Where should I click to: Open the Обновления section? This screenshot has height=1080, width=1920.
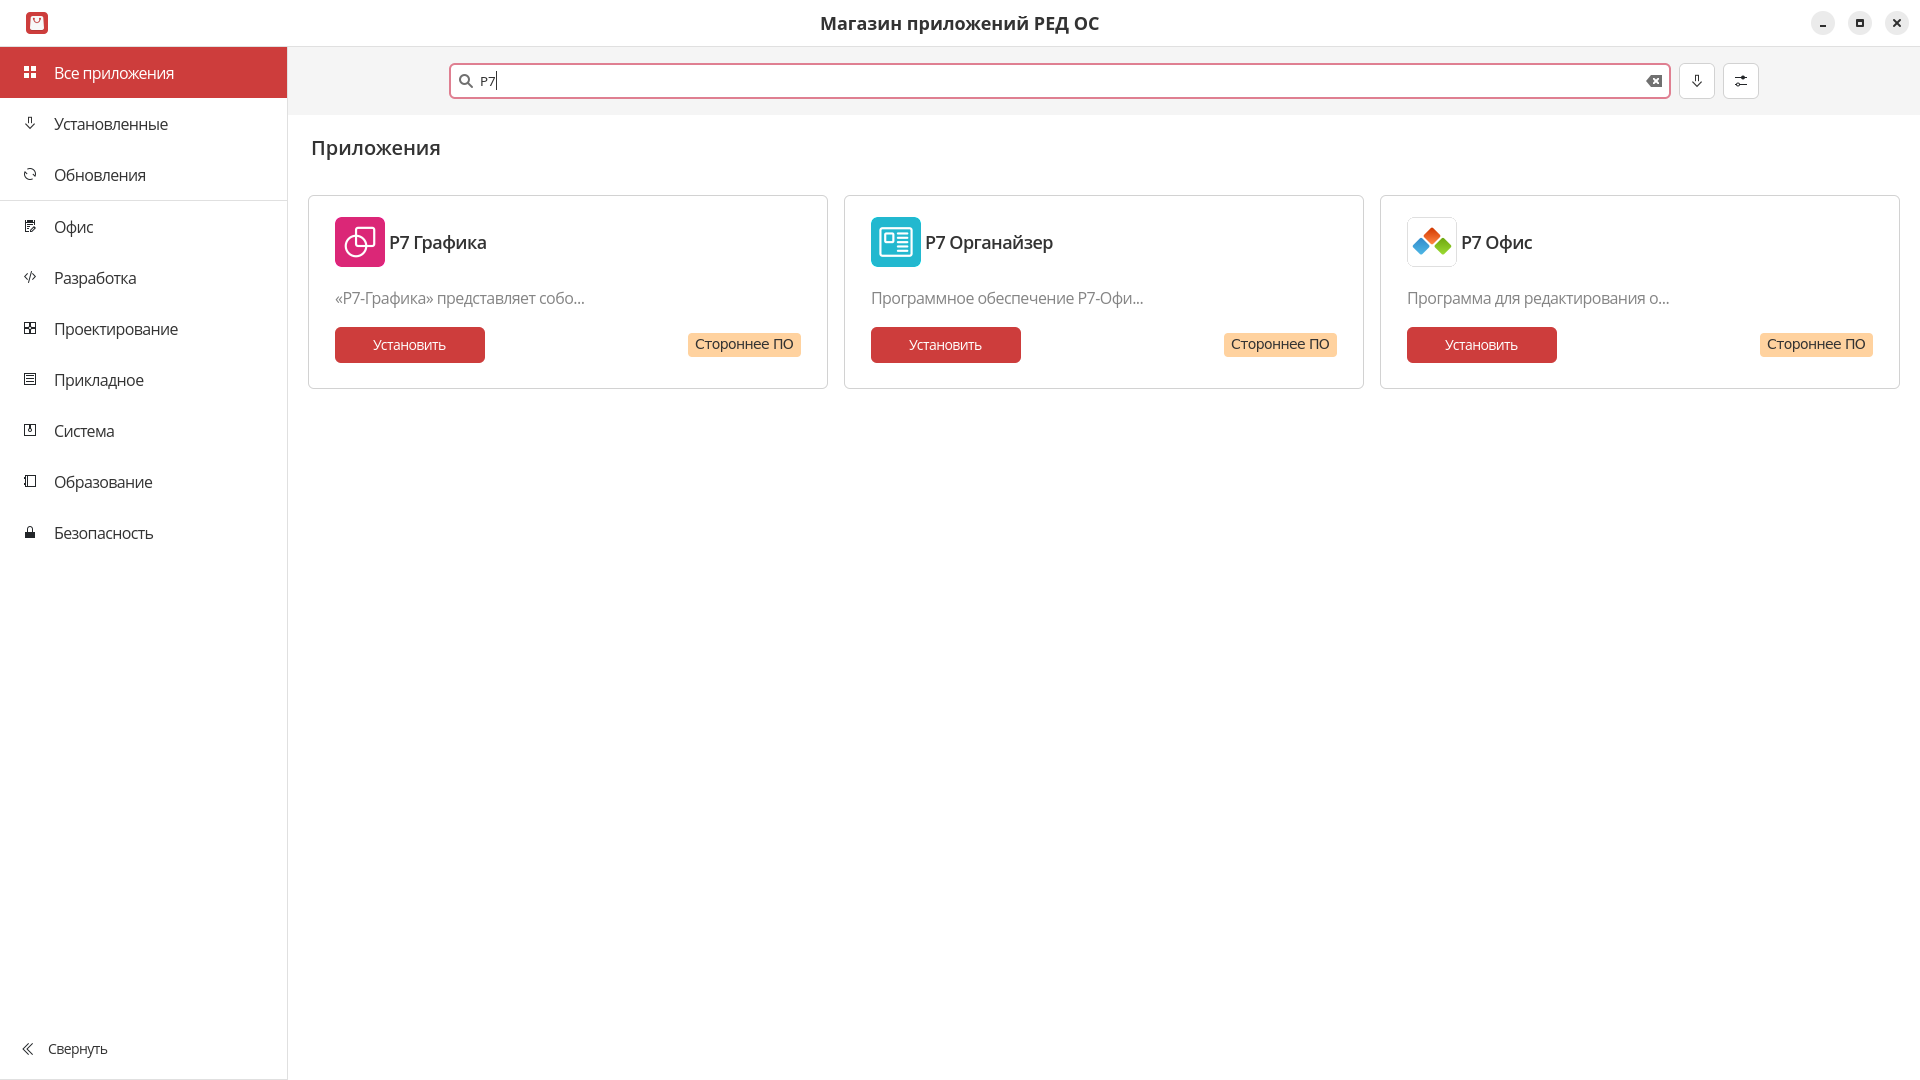tap(99, 175)
